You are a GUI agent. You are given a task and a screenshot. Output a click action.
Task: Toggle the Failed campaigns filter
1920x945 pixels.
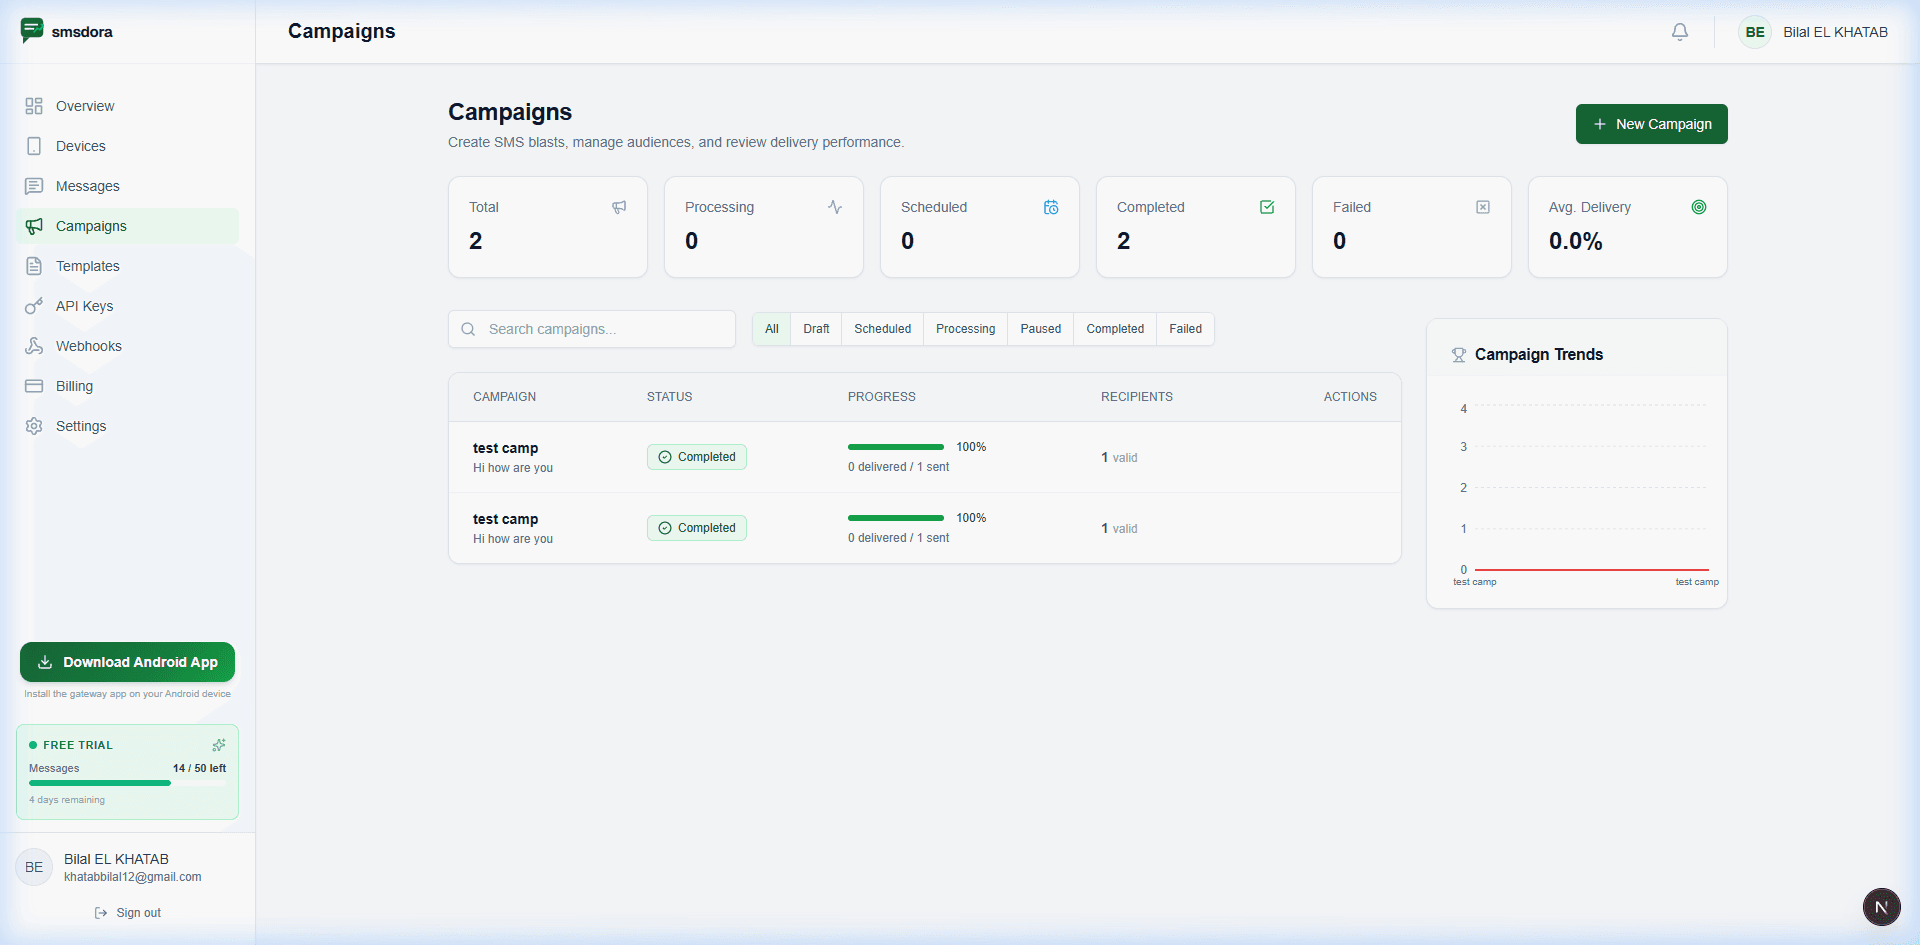(x=1185, y=329)
